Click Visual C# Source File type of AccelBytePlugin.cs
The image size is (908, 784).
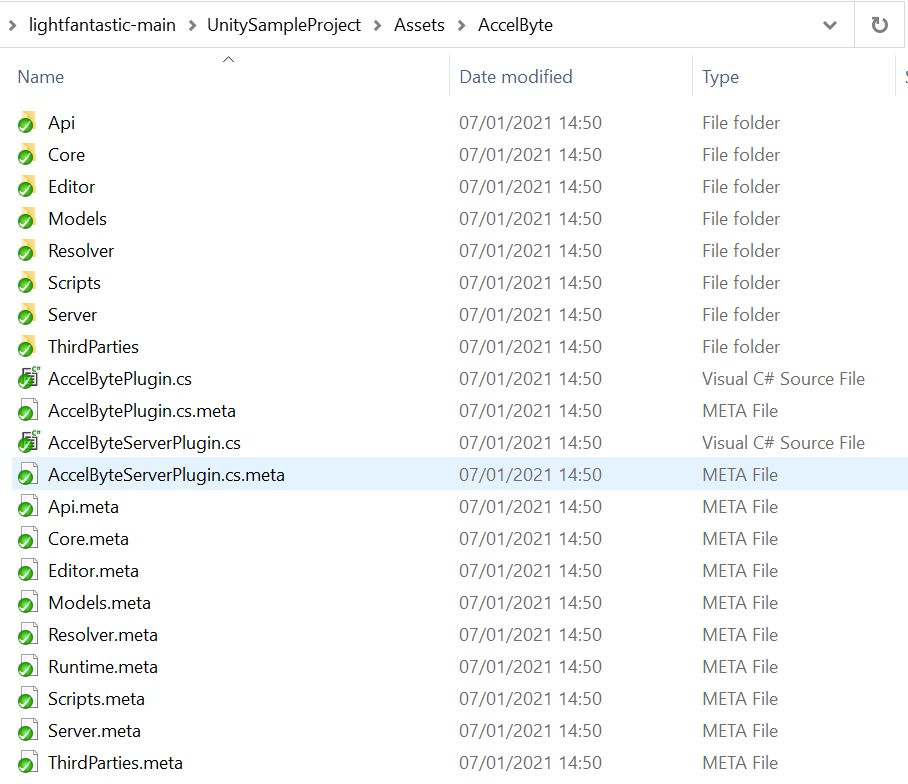(x=783, y=379)
